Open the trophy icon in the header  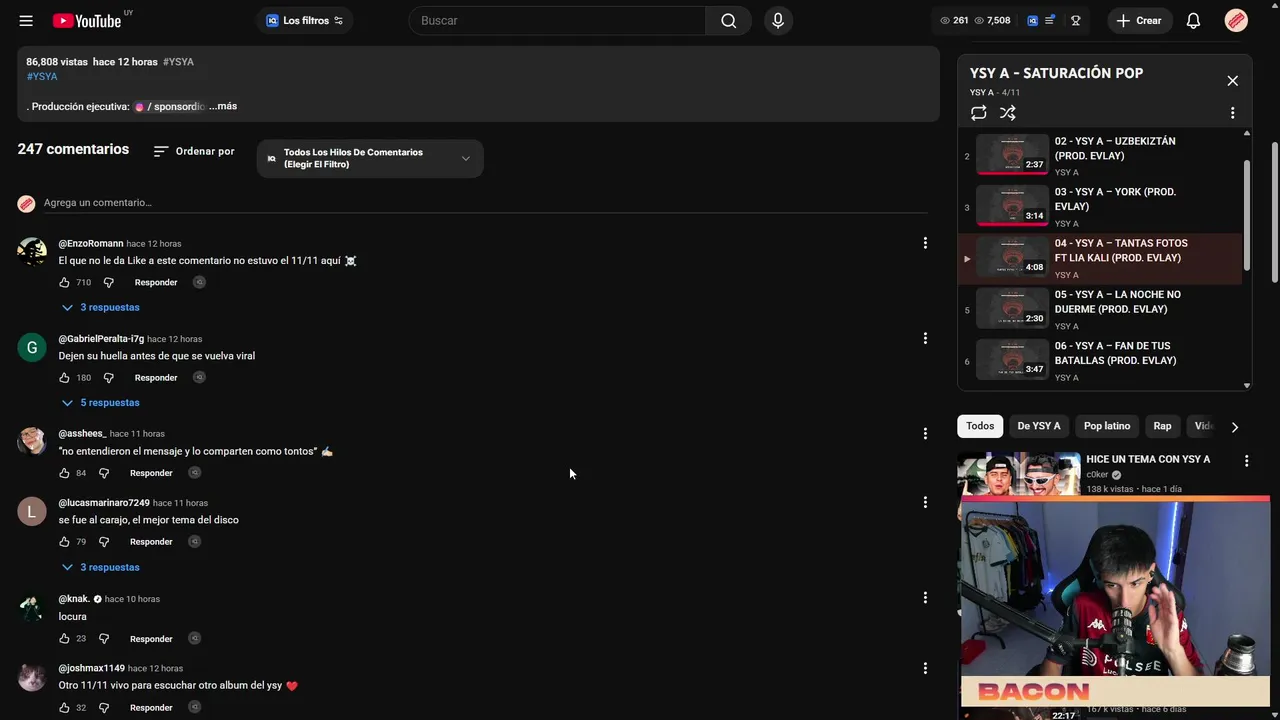point(1076,20)
